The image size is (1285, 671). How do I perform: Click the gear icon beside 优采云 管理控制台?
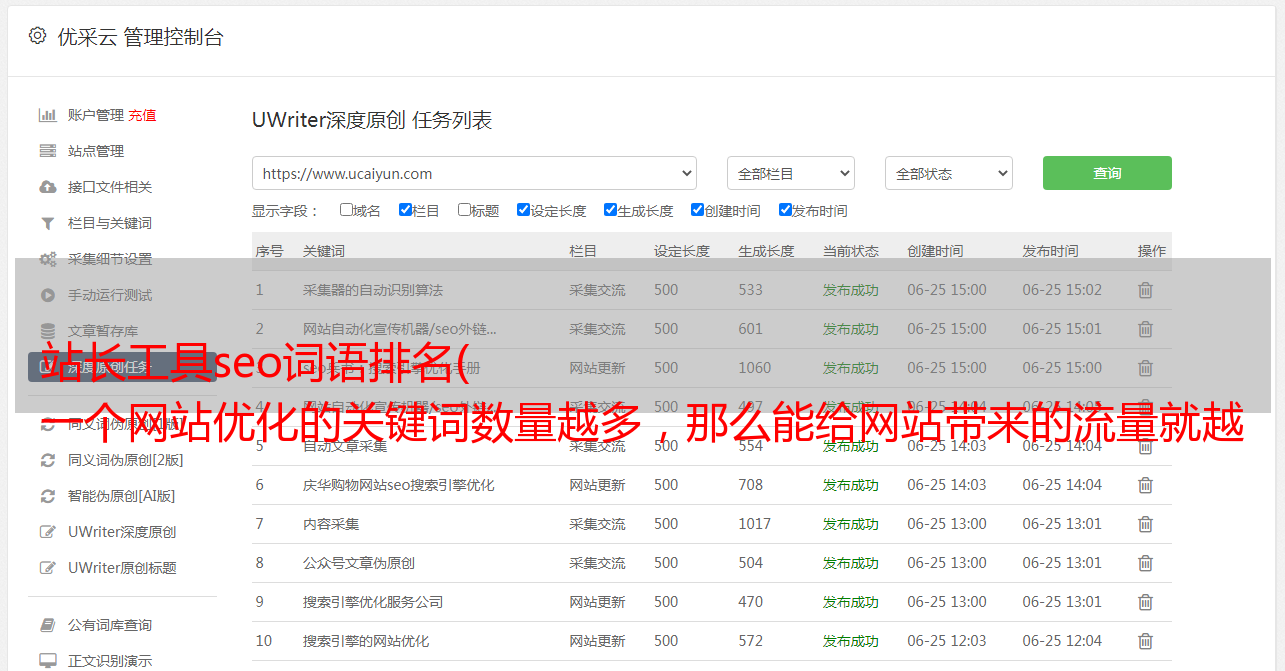pyautogui.click(x=37, y=36)
